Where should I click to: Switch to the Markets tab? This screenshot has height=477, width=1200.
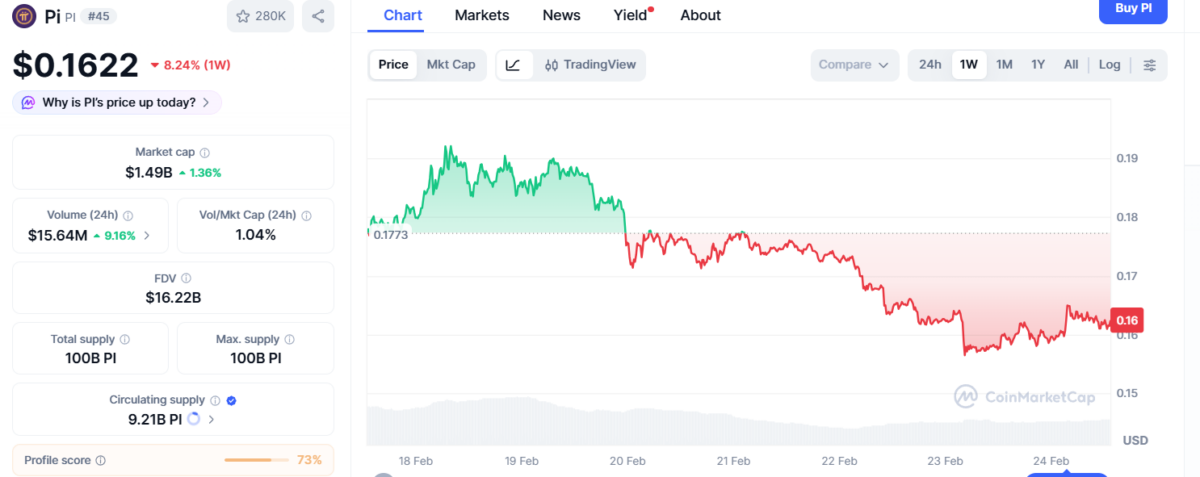point(481,15)
